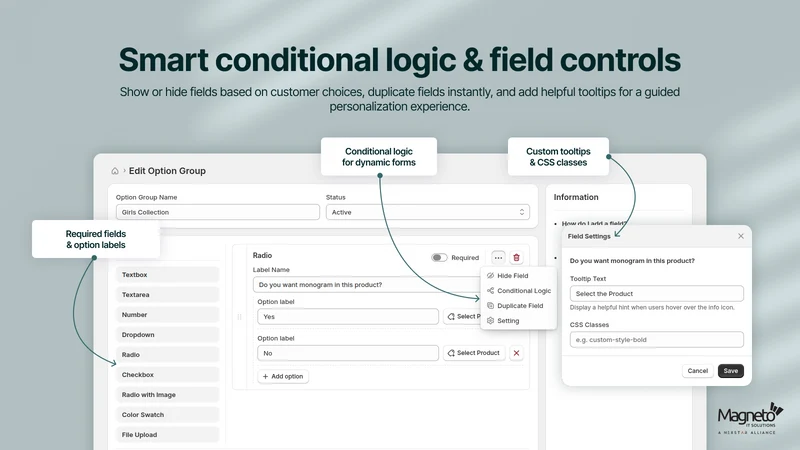Click the home breadcrumb icon

(x=115, y=171)
